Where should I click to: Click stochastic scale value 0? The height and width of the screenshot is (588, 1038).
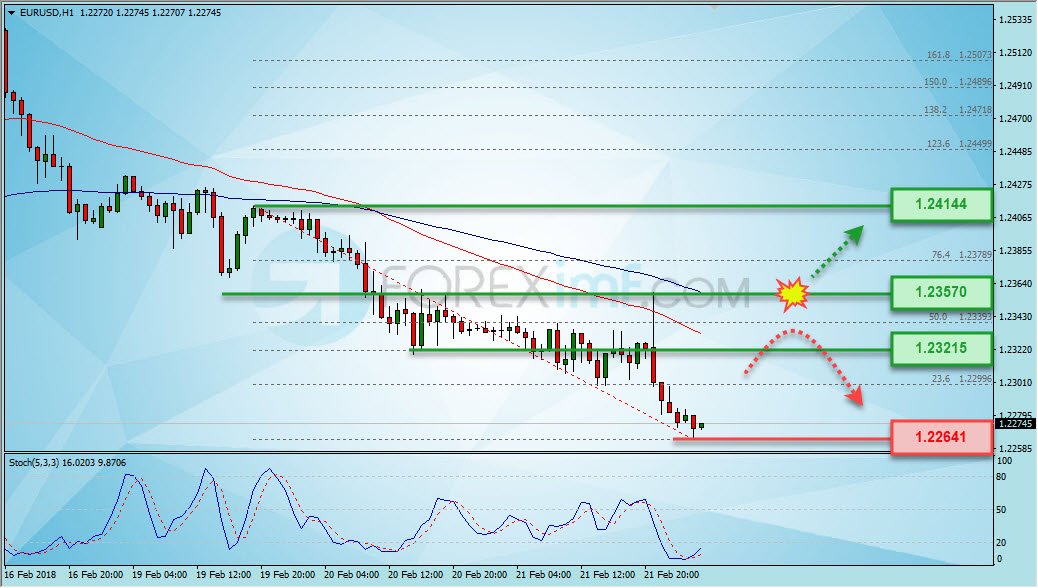(1000, 560)
